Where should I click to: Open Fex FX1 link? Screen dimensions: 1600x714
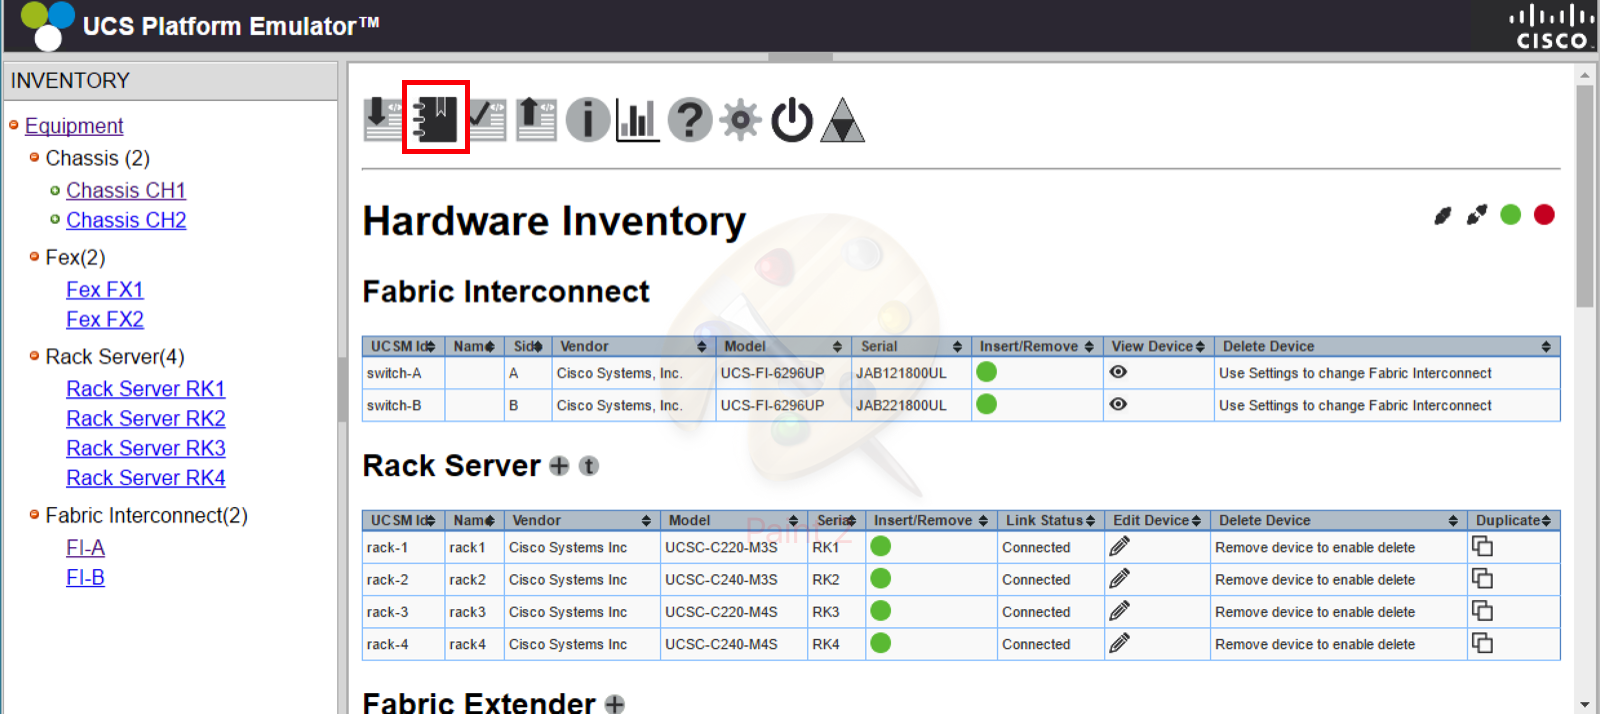pyautogui.click(x=105, y=290)
